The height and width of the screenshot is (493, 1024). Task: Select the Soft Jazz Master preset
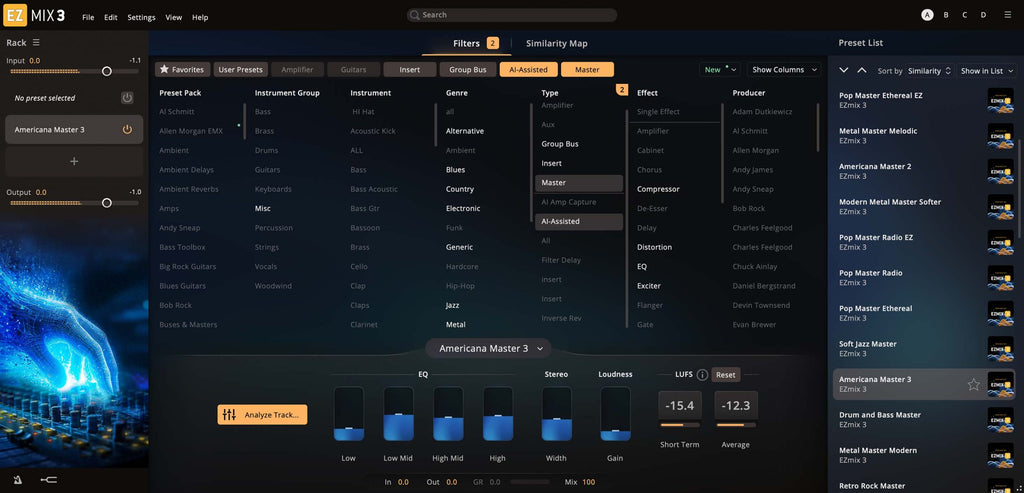924,349
